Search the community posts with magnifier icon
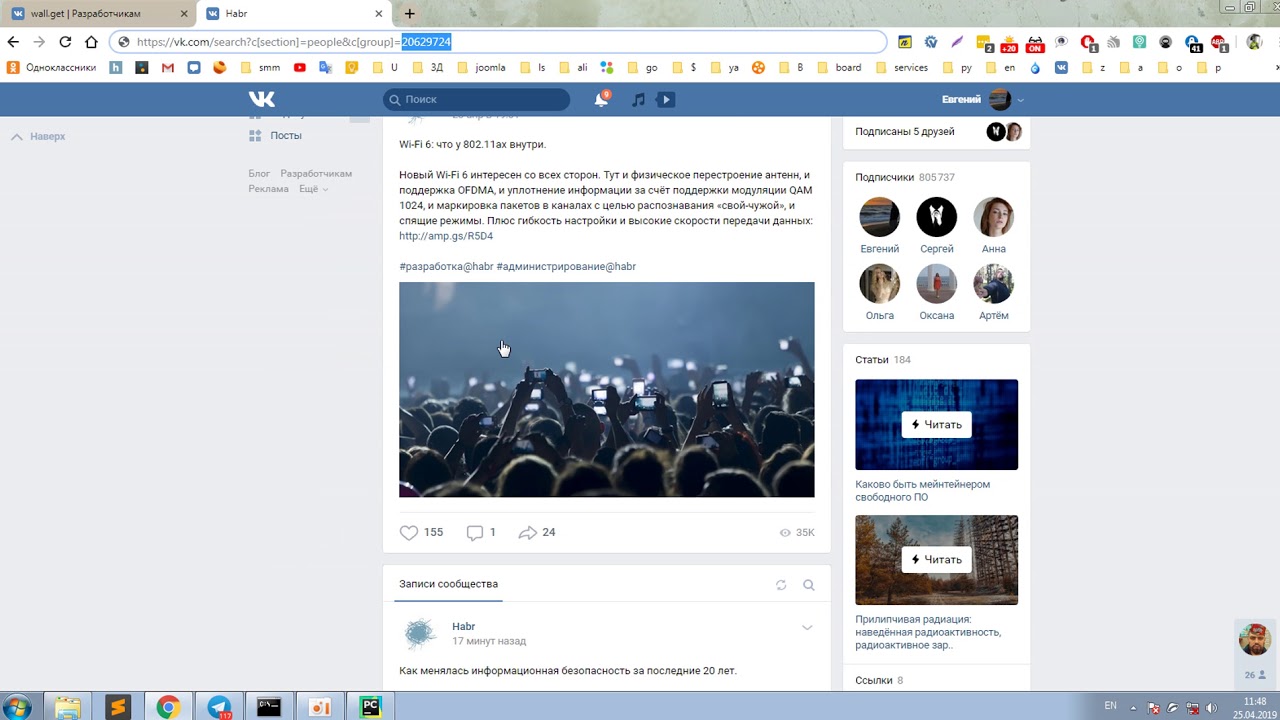1280x720 pixels. tap(809, 585)
